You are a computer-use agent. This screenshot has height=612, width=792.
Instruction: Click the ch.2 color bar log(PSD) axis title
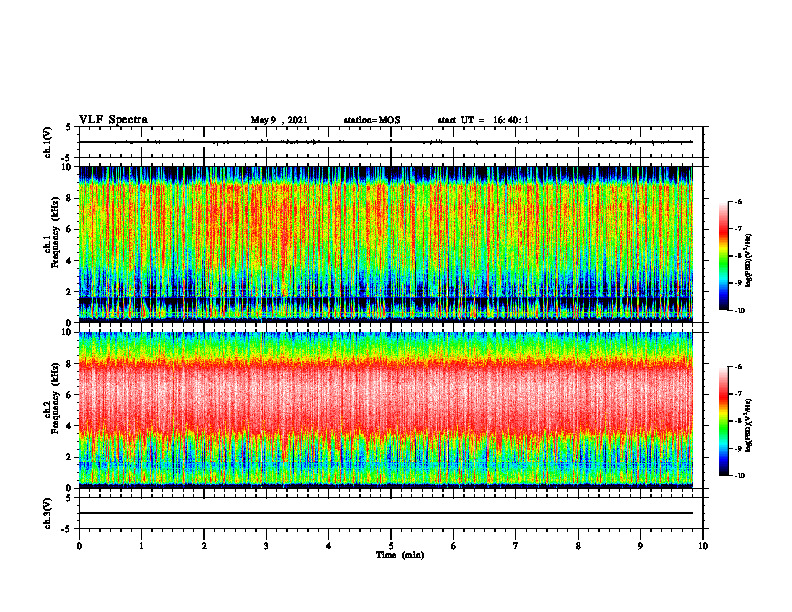click(x=750, y=426)
